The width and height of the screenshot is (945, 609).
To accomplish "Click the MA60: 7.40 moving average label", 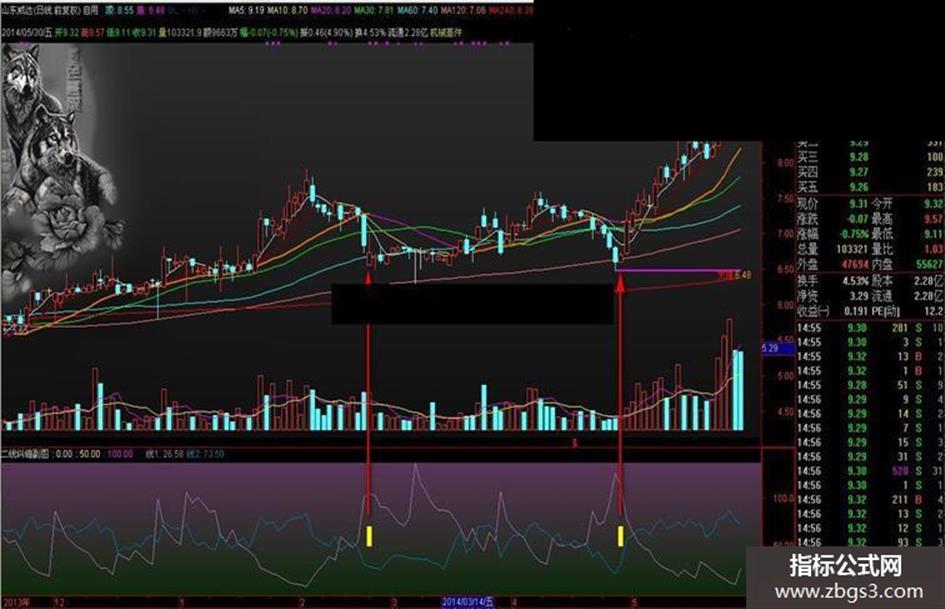I will click(x=417, y=11).
